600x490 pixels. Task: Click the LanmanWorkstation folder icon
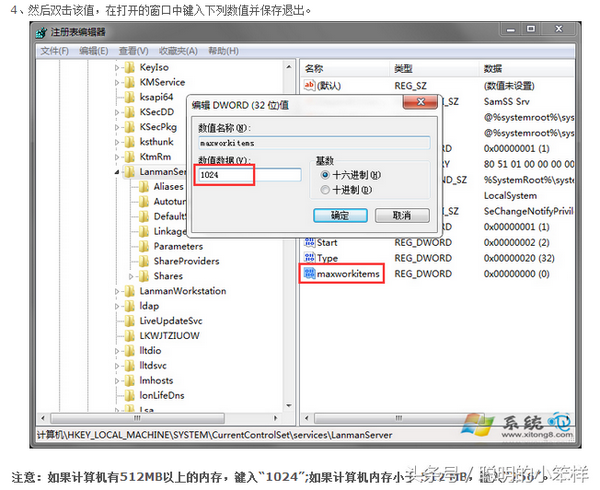point(130,291)
